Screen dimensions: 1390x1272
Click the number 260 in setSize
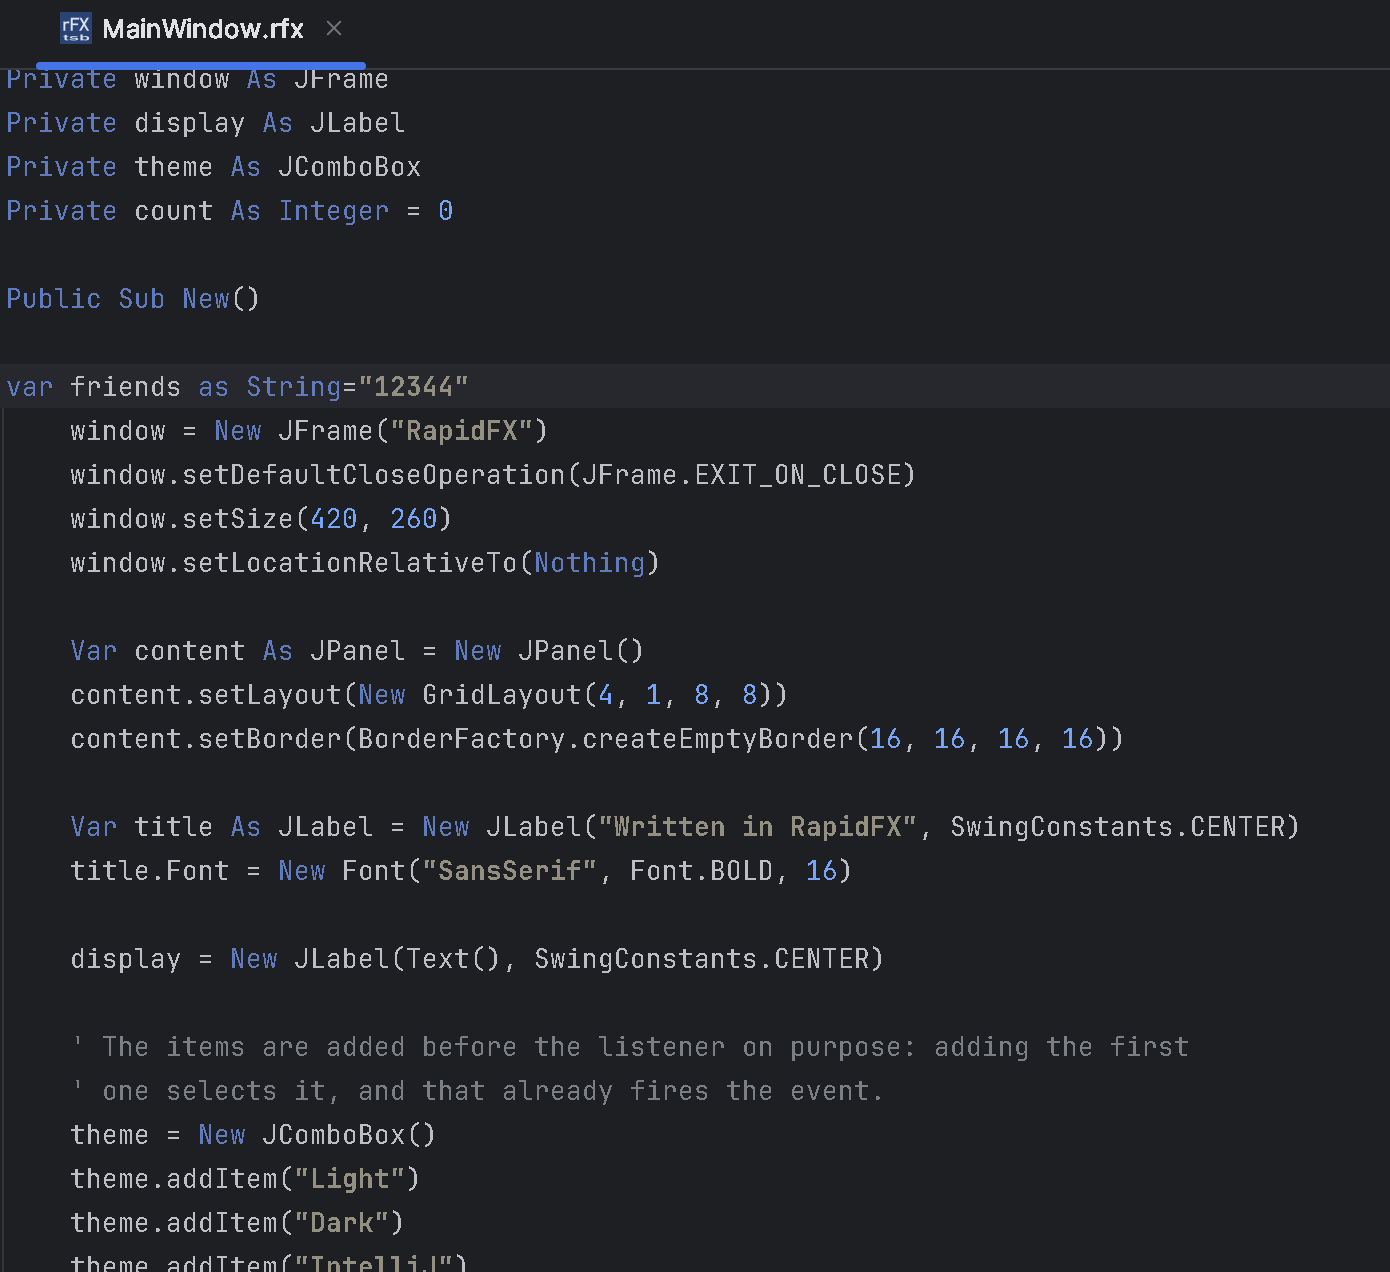pyautogui.click(x=414, y=519)
